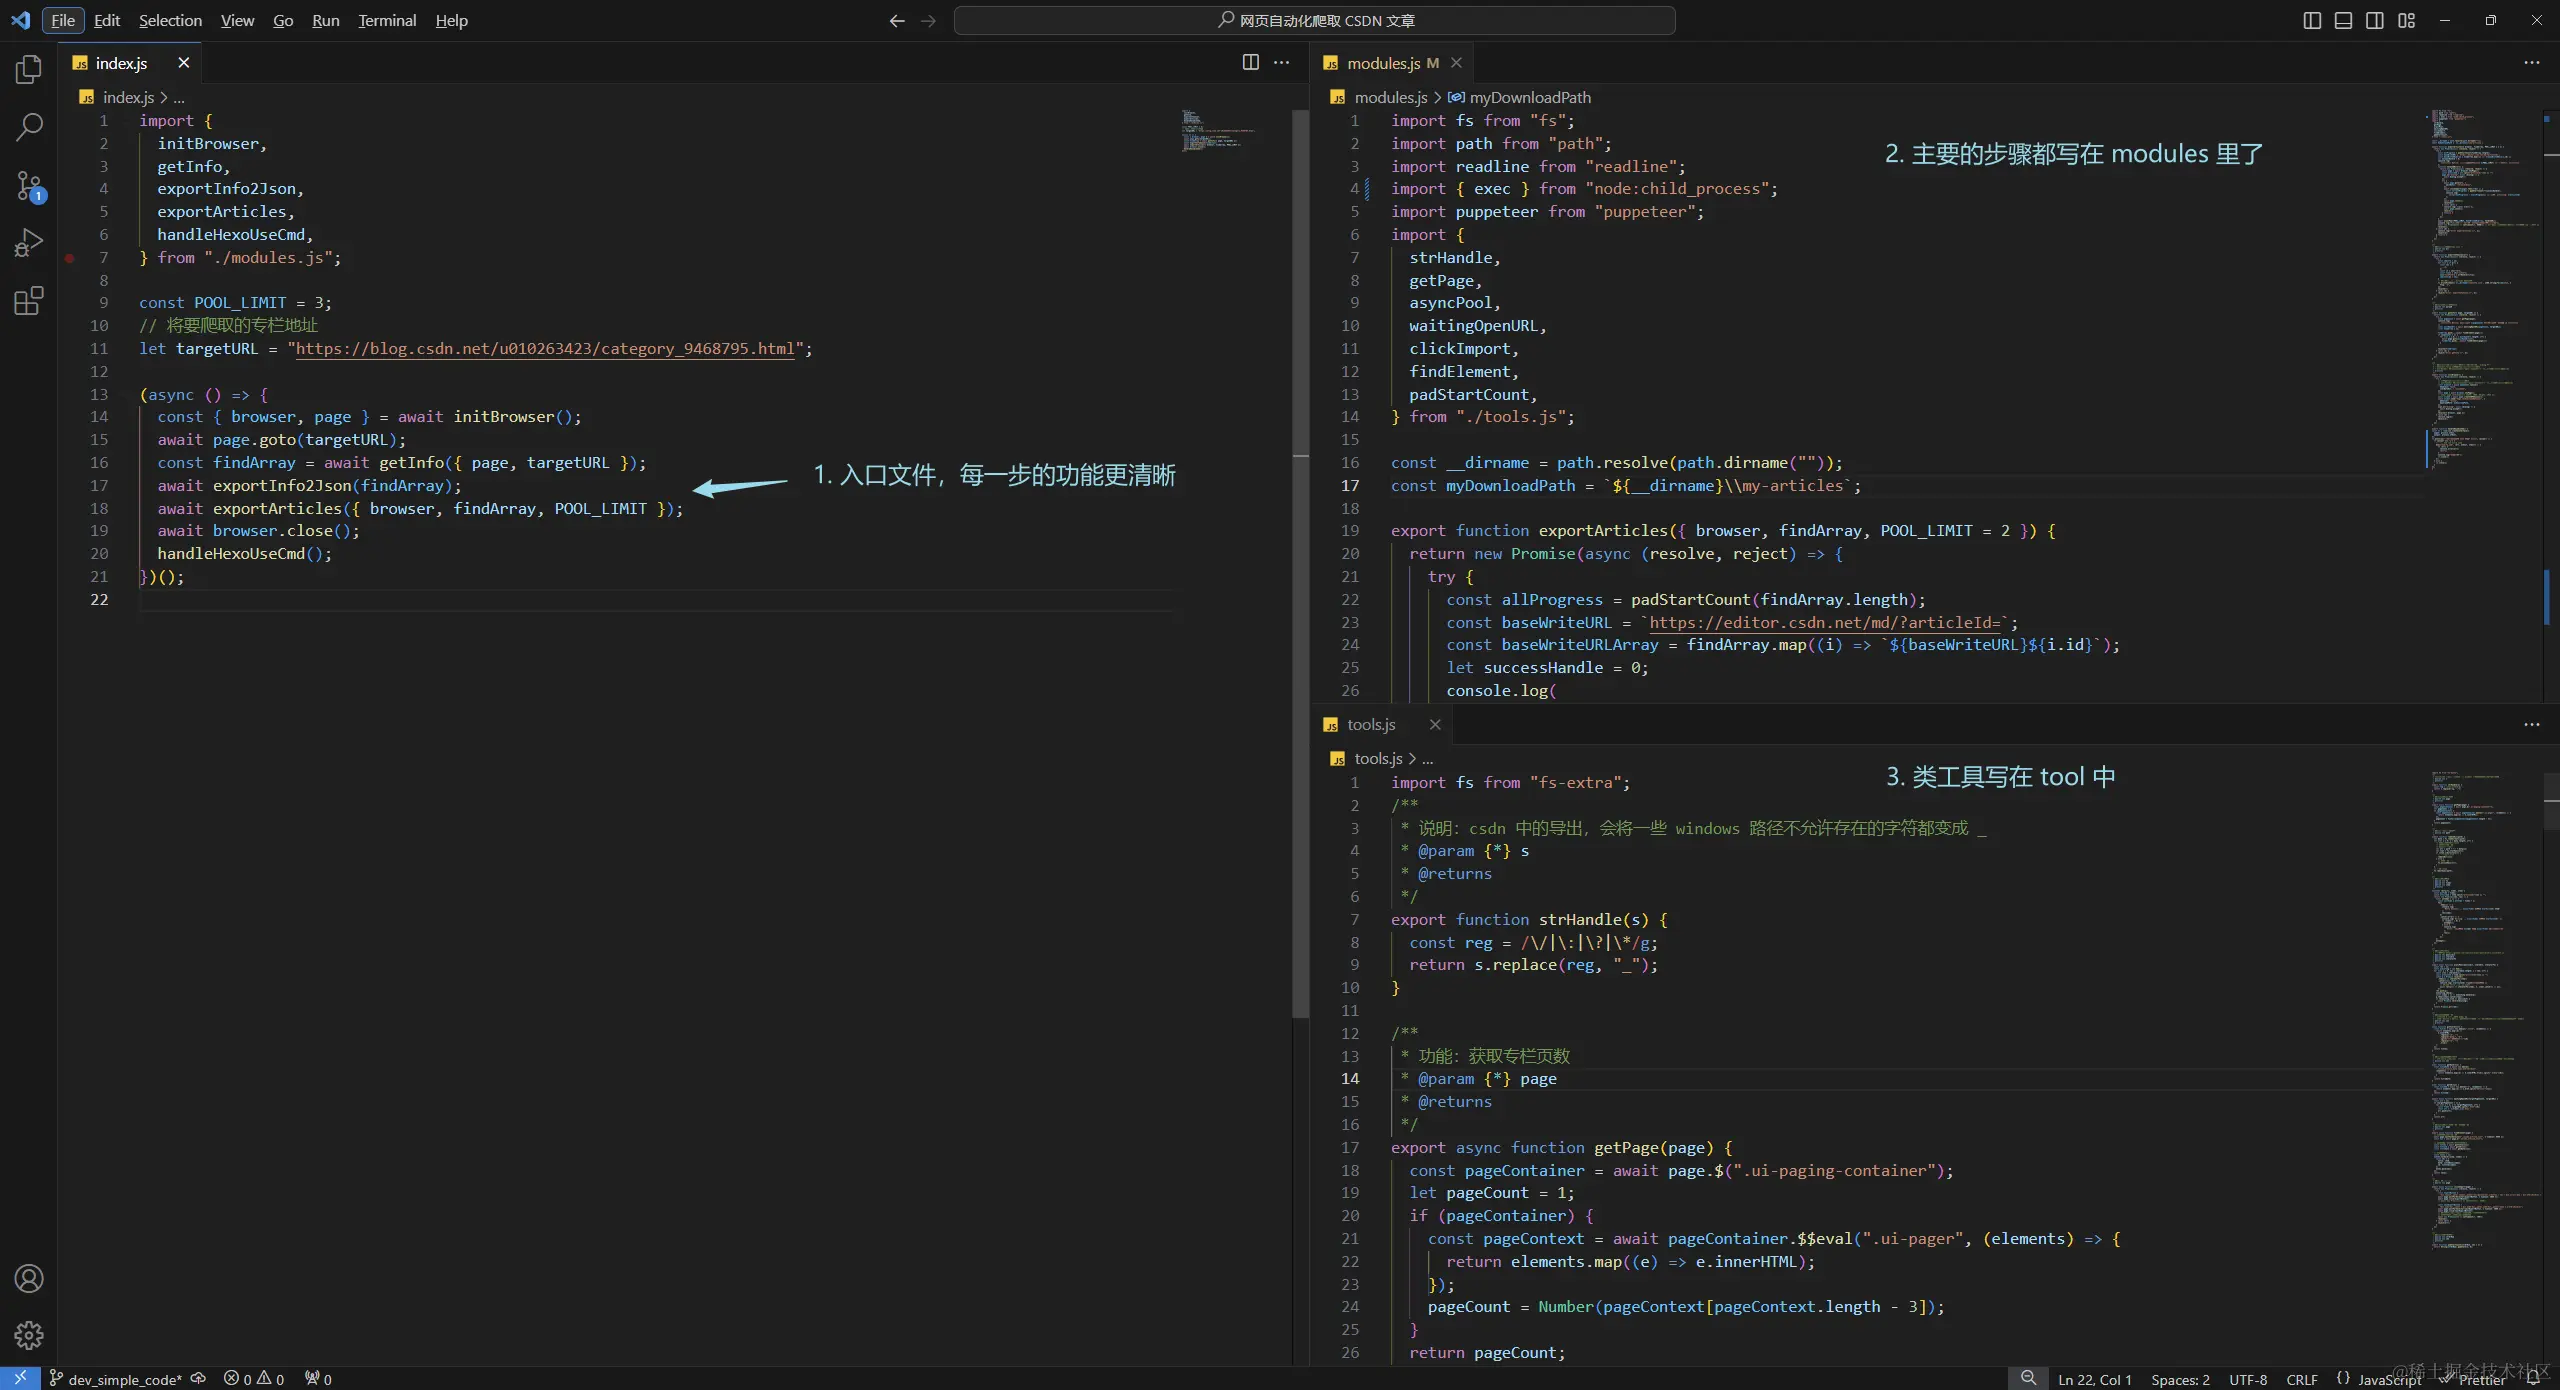
Task: Switch to the modules.js tab
Action: pos(1383,63)
